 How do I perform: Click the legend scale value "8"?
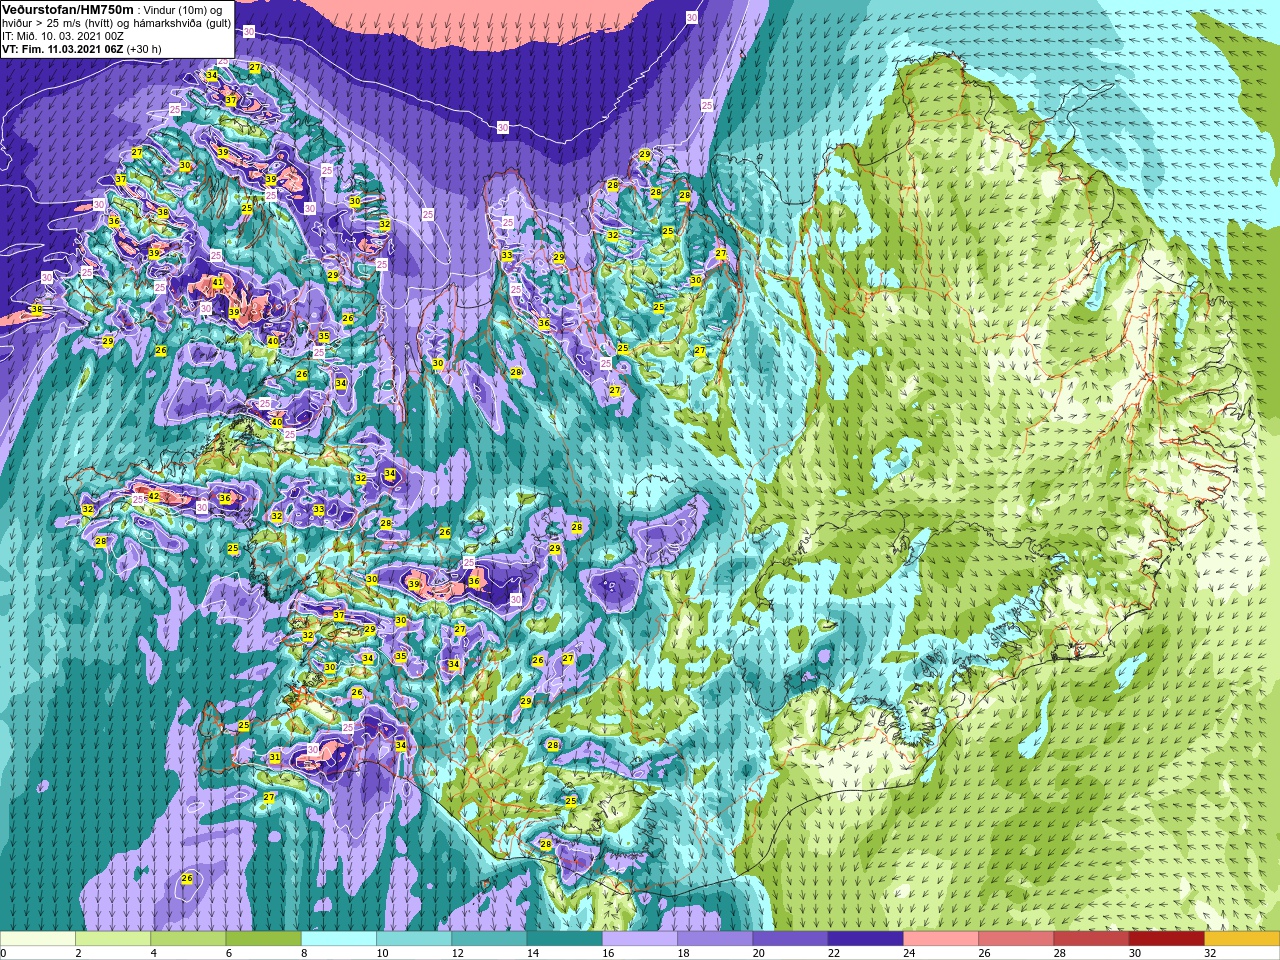(305, 953)
